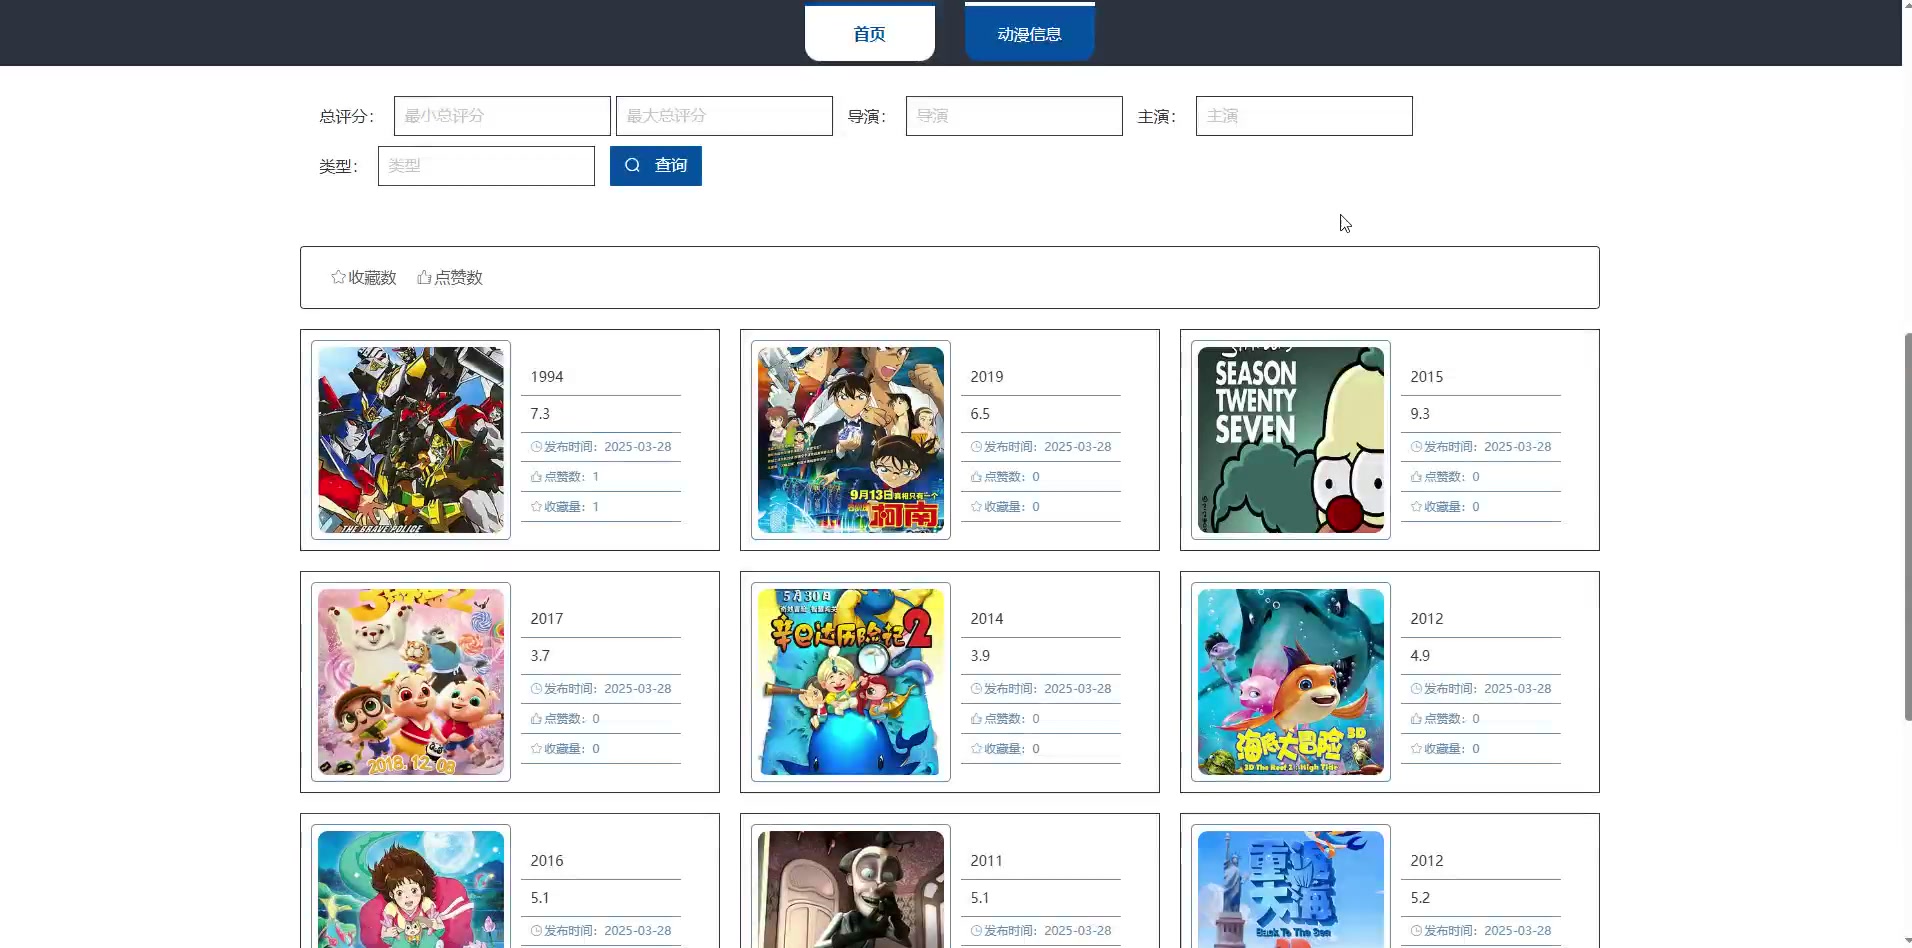This screenshot has height=948, width=1912.
Task: Like the 2019 card via its thumbs-up icon
Action: pos(976,477)
